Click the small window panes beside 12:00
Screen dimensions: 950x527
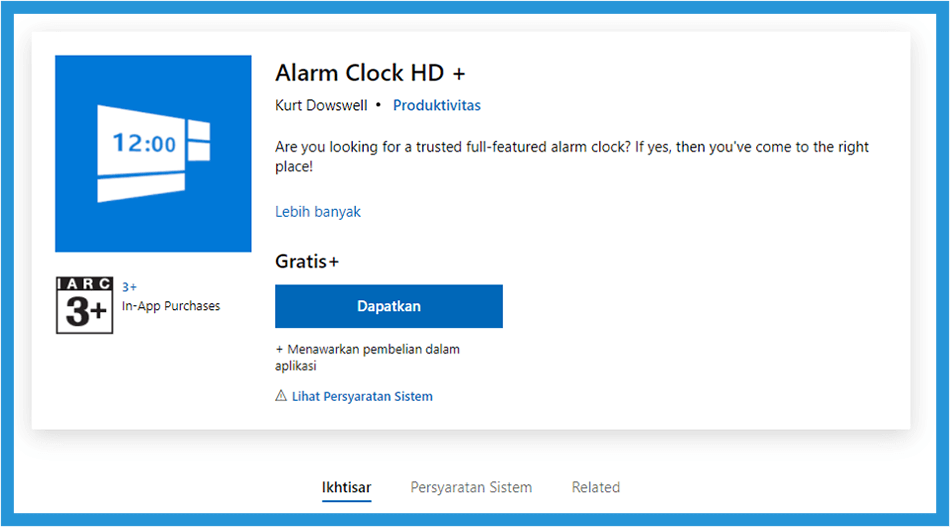(199, 141)
